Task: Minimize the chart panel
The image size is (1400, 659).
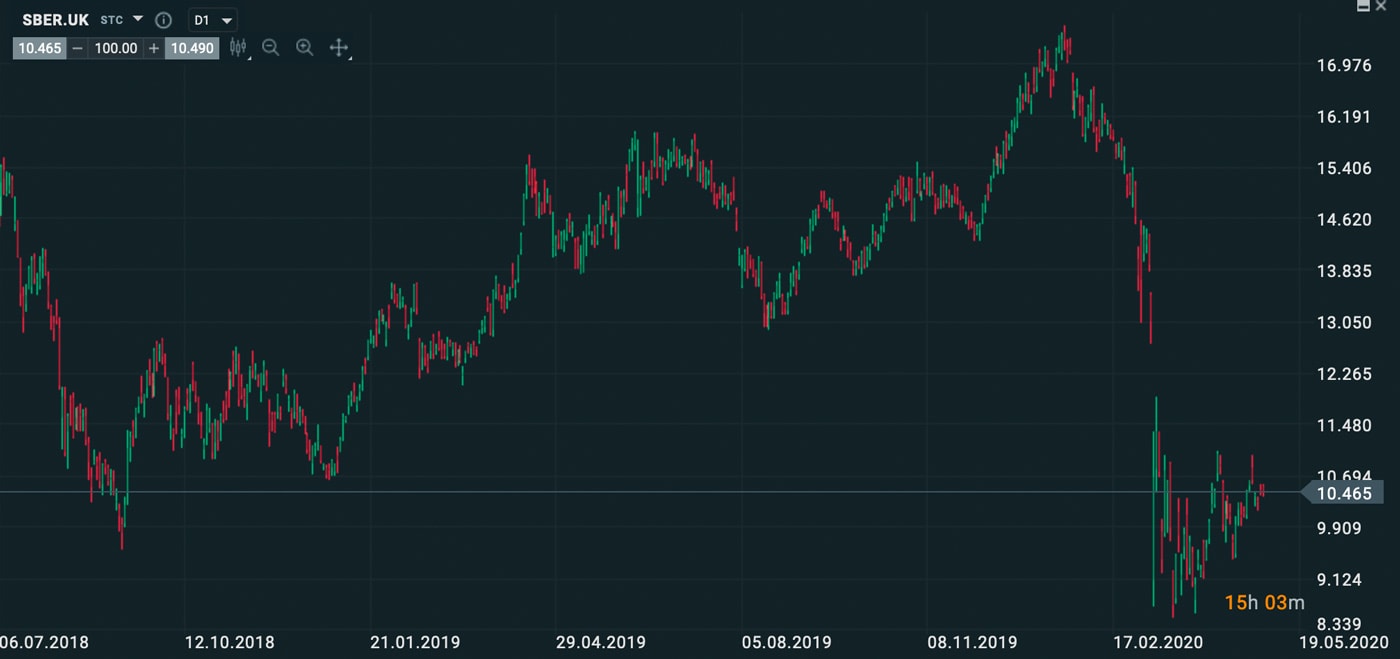Action: (1363, 6)
